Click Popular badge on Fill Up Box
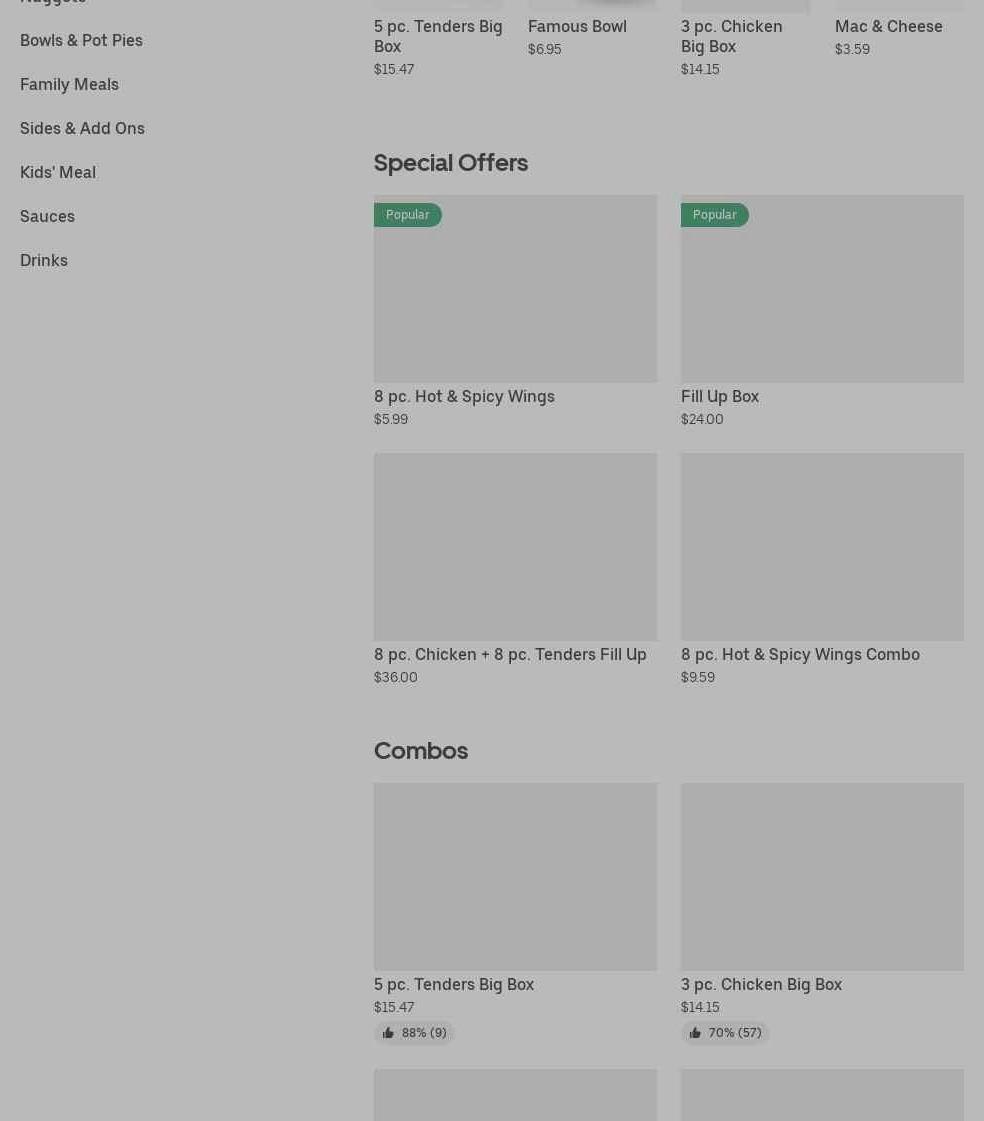Screen dimensions: 984x1121 click(x=714, y=215)
